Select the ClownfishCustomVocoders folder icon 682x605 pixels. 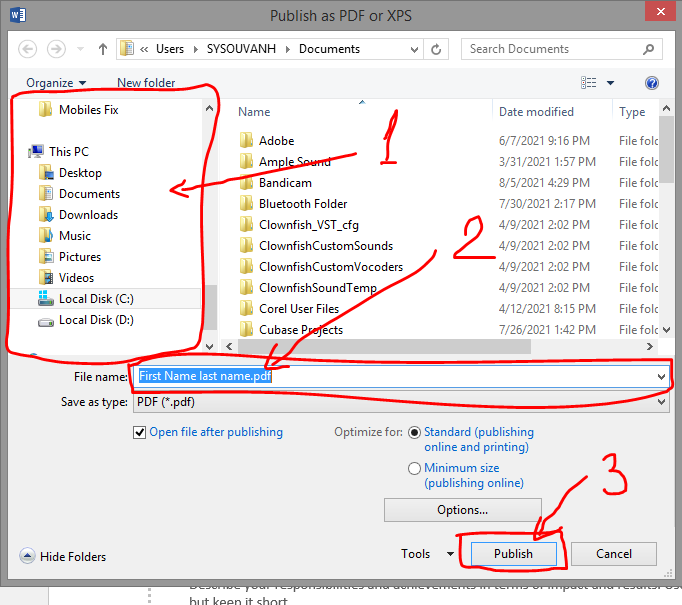246,267
